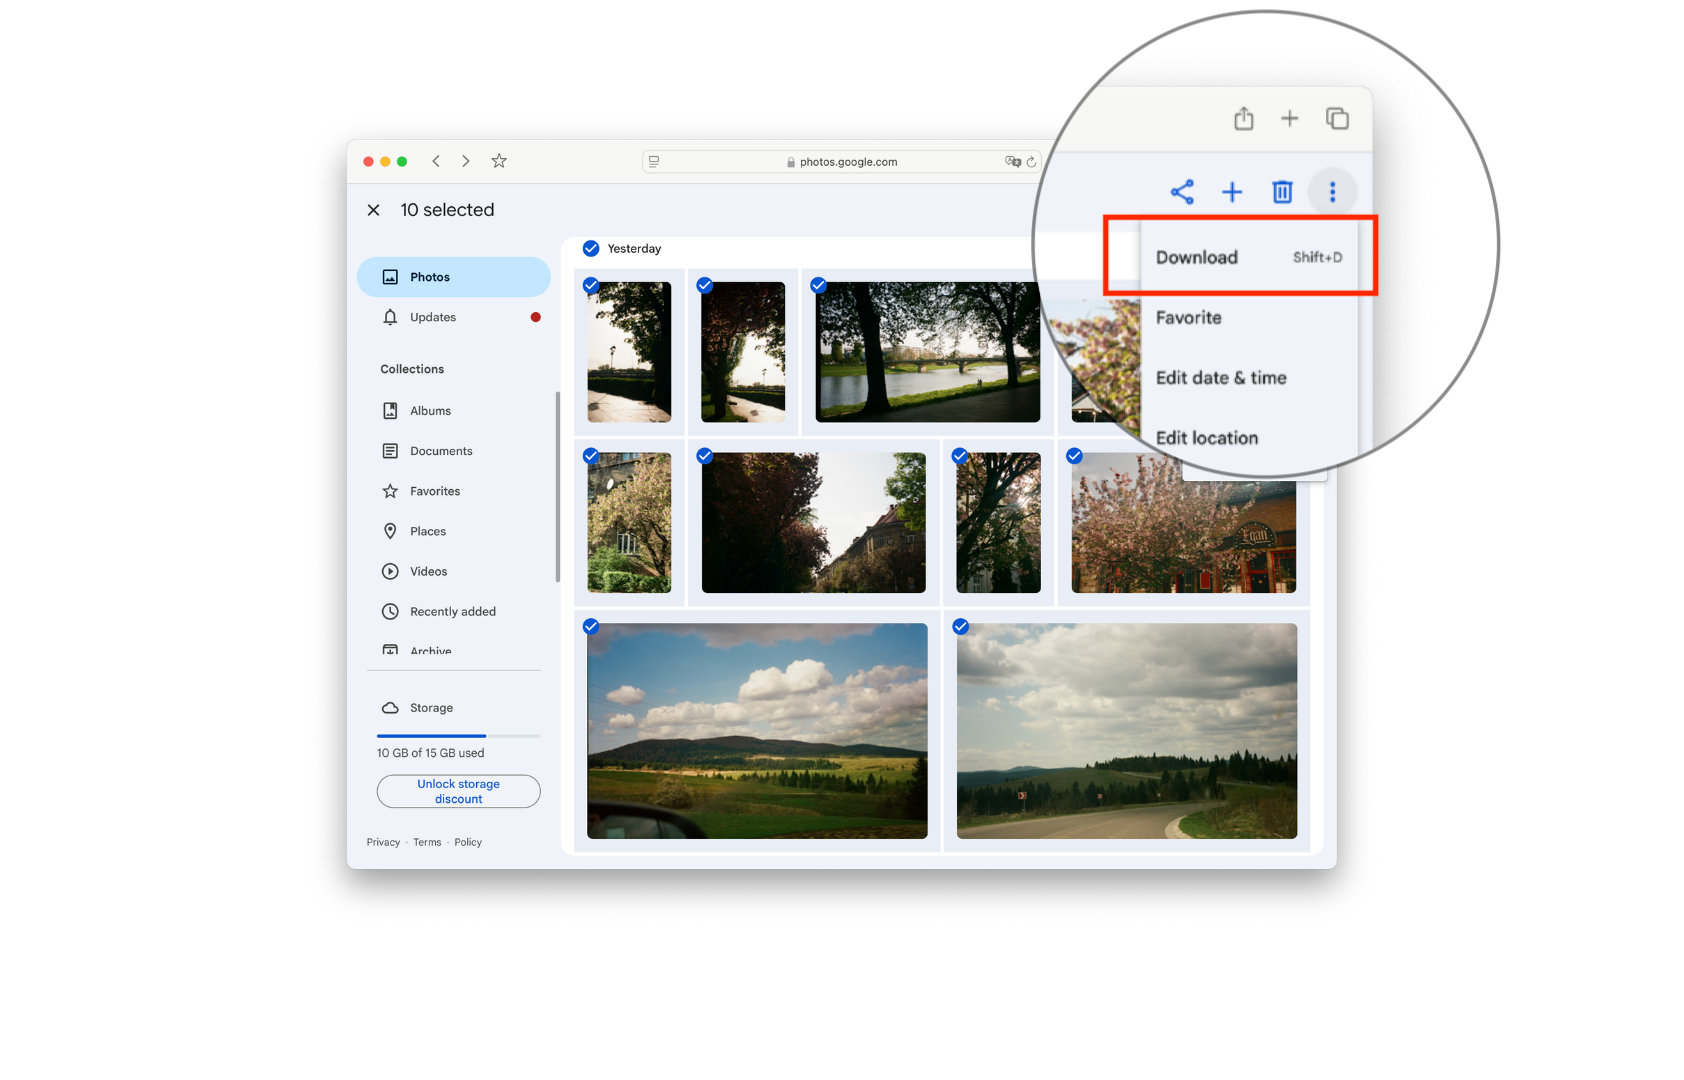Viewport: 1684px width, 1080px height.
Task: Click the browser tab overview icon
Action: click(x=1337, y=119)
